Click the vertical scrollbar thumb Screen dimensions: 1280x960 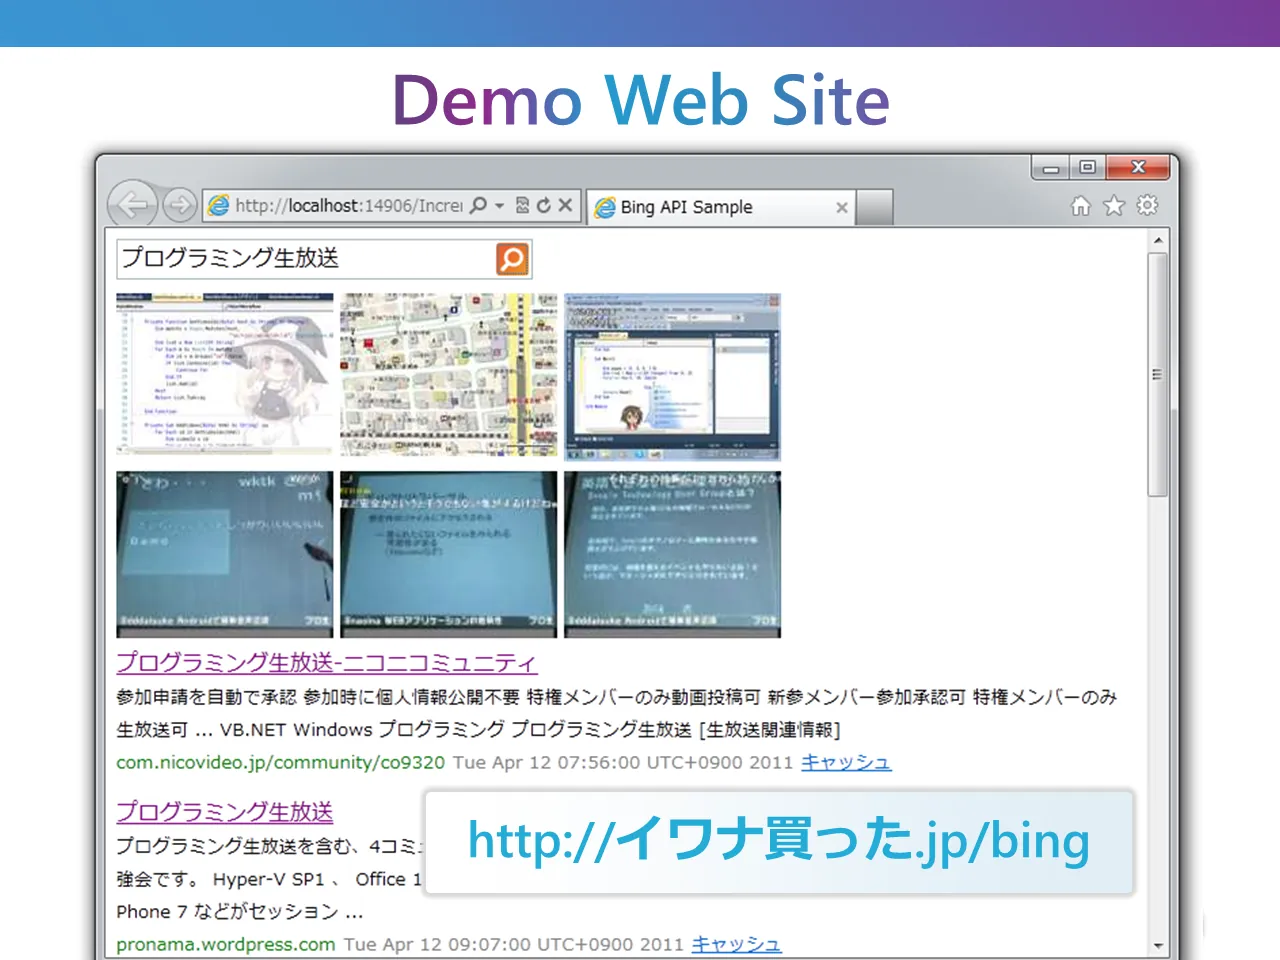pyautogui.click(x=1158, y=375)
